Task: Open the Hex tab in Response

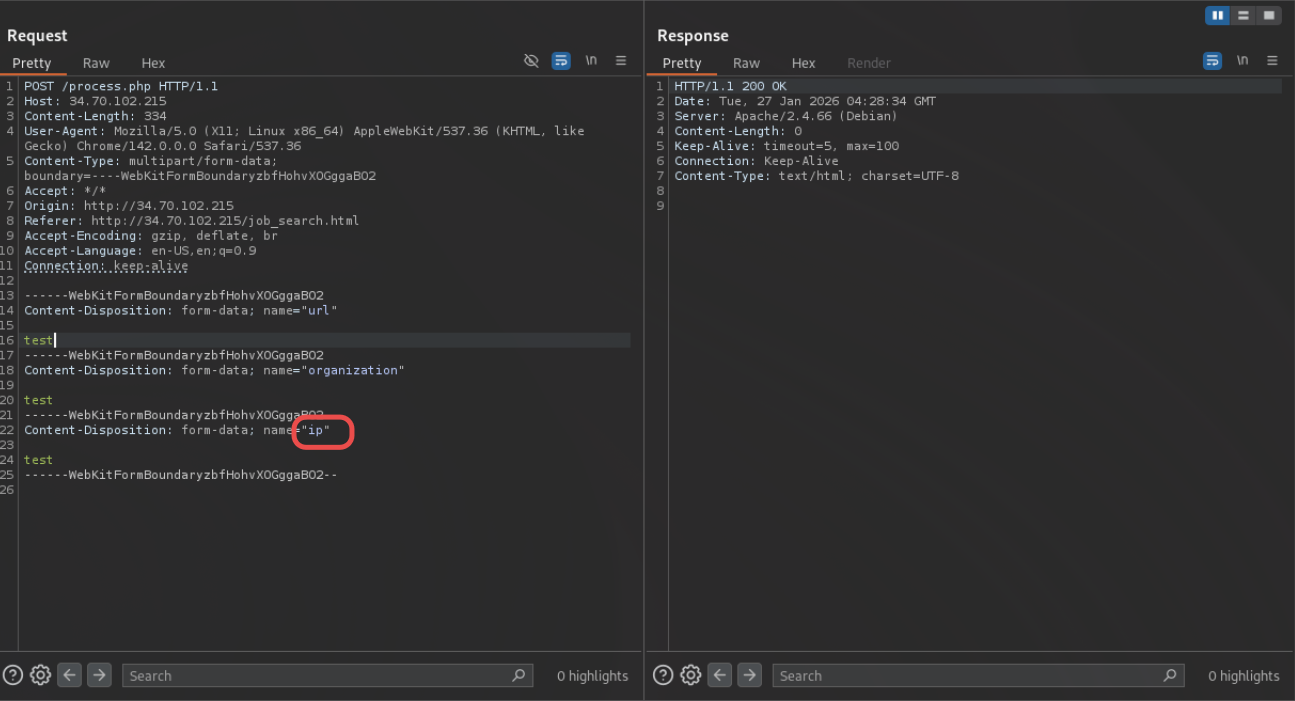Action: 803,63
